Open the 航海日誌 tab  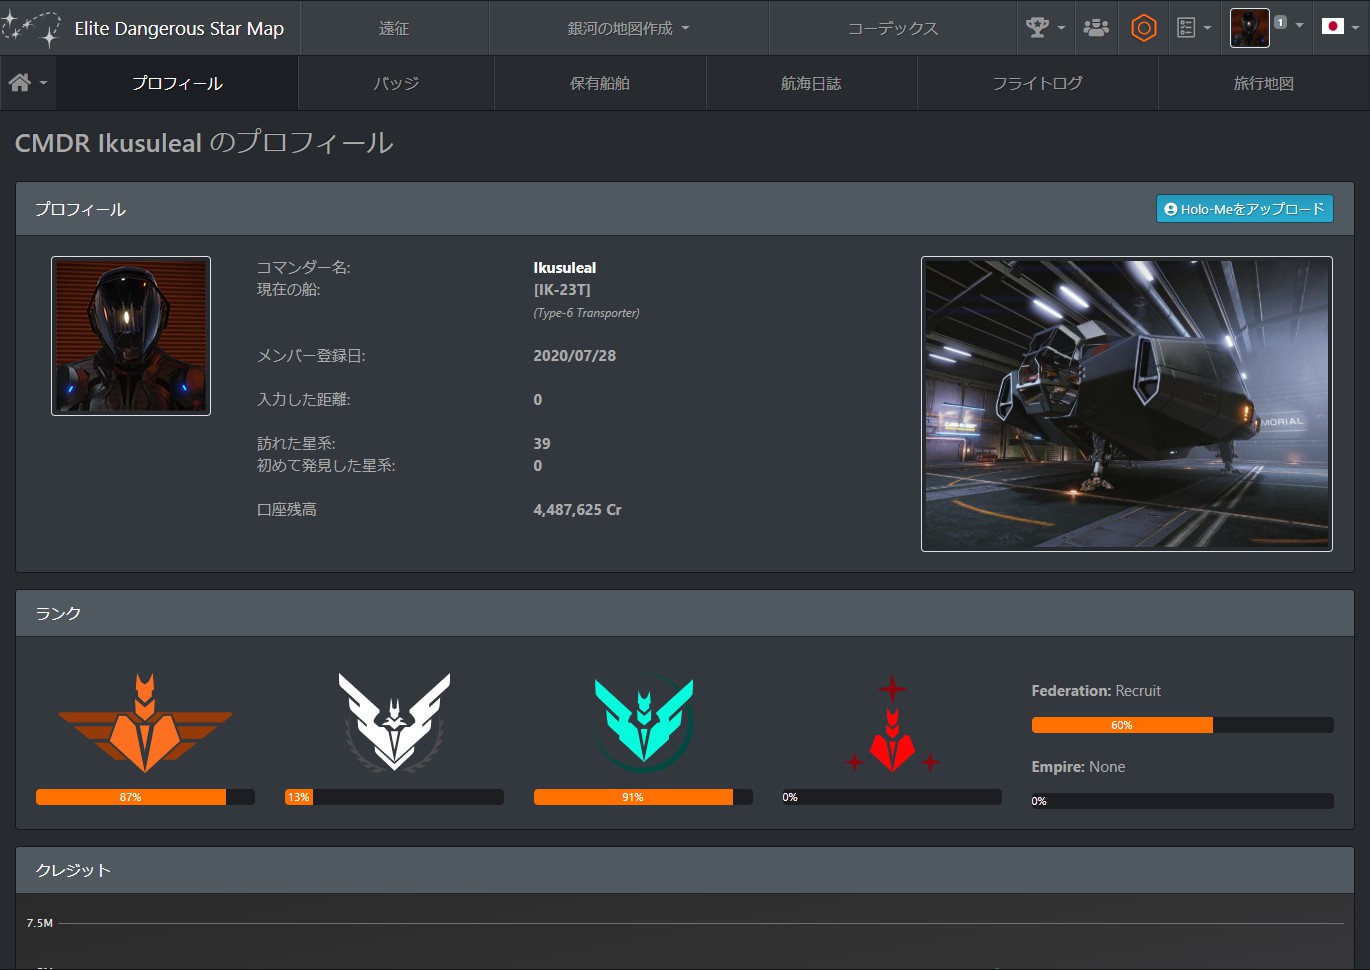point(811,83)
